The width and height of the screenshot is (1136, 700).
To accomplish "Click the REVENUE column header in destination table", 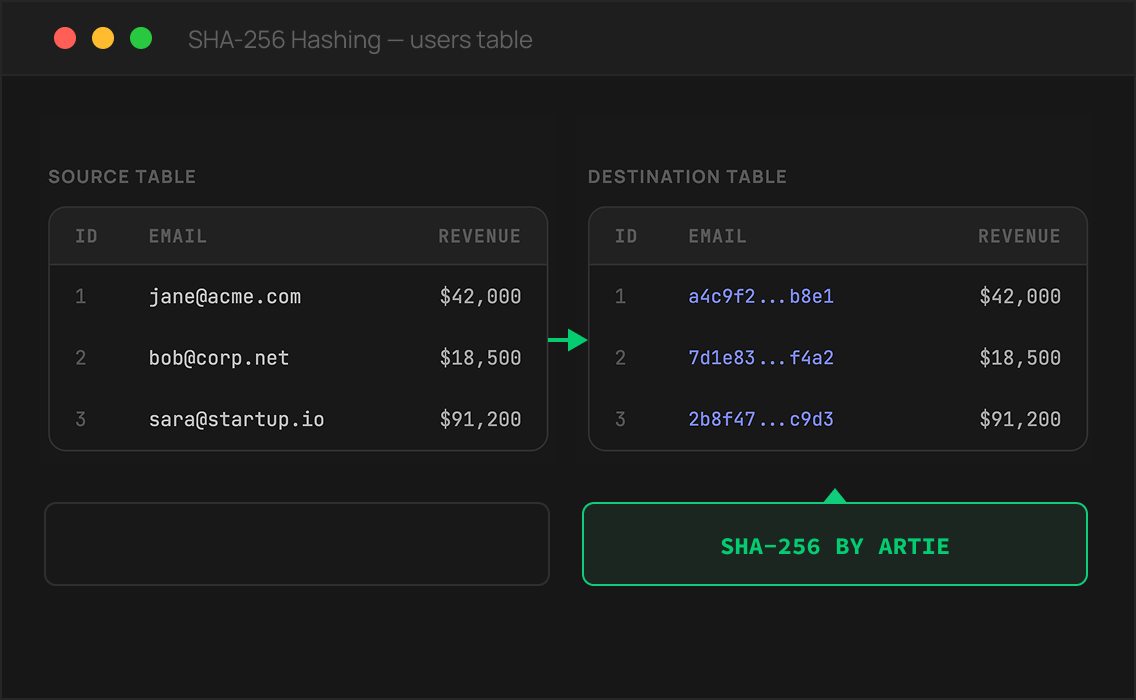I will (1019, 236).
